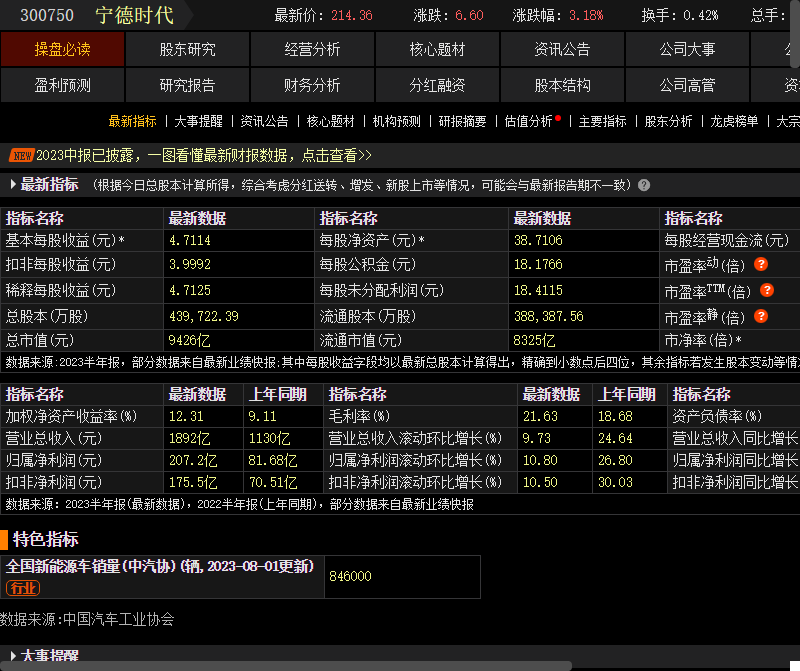Click the stock name 宁德时代
Viewport: 800px width, 671px height.
click(x=135, y=15)
